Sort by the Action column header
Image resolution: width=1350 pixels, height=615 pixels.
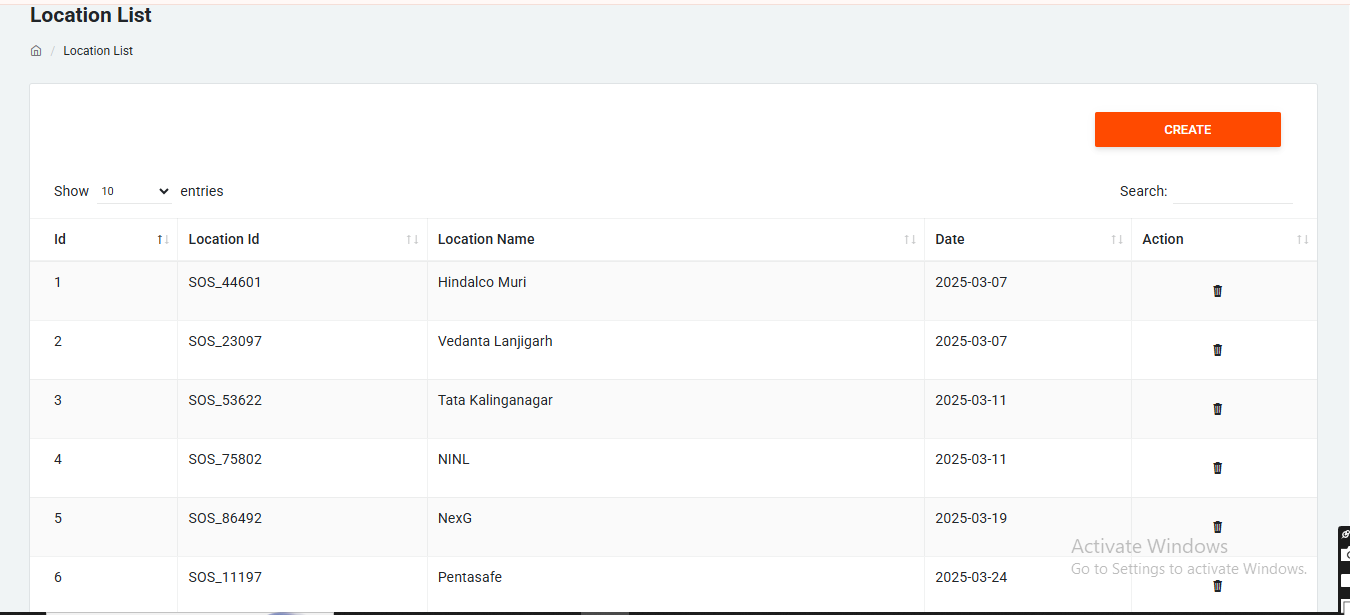1163,240
